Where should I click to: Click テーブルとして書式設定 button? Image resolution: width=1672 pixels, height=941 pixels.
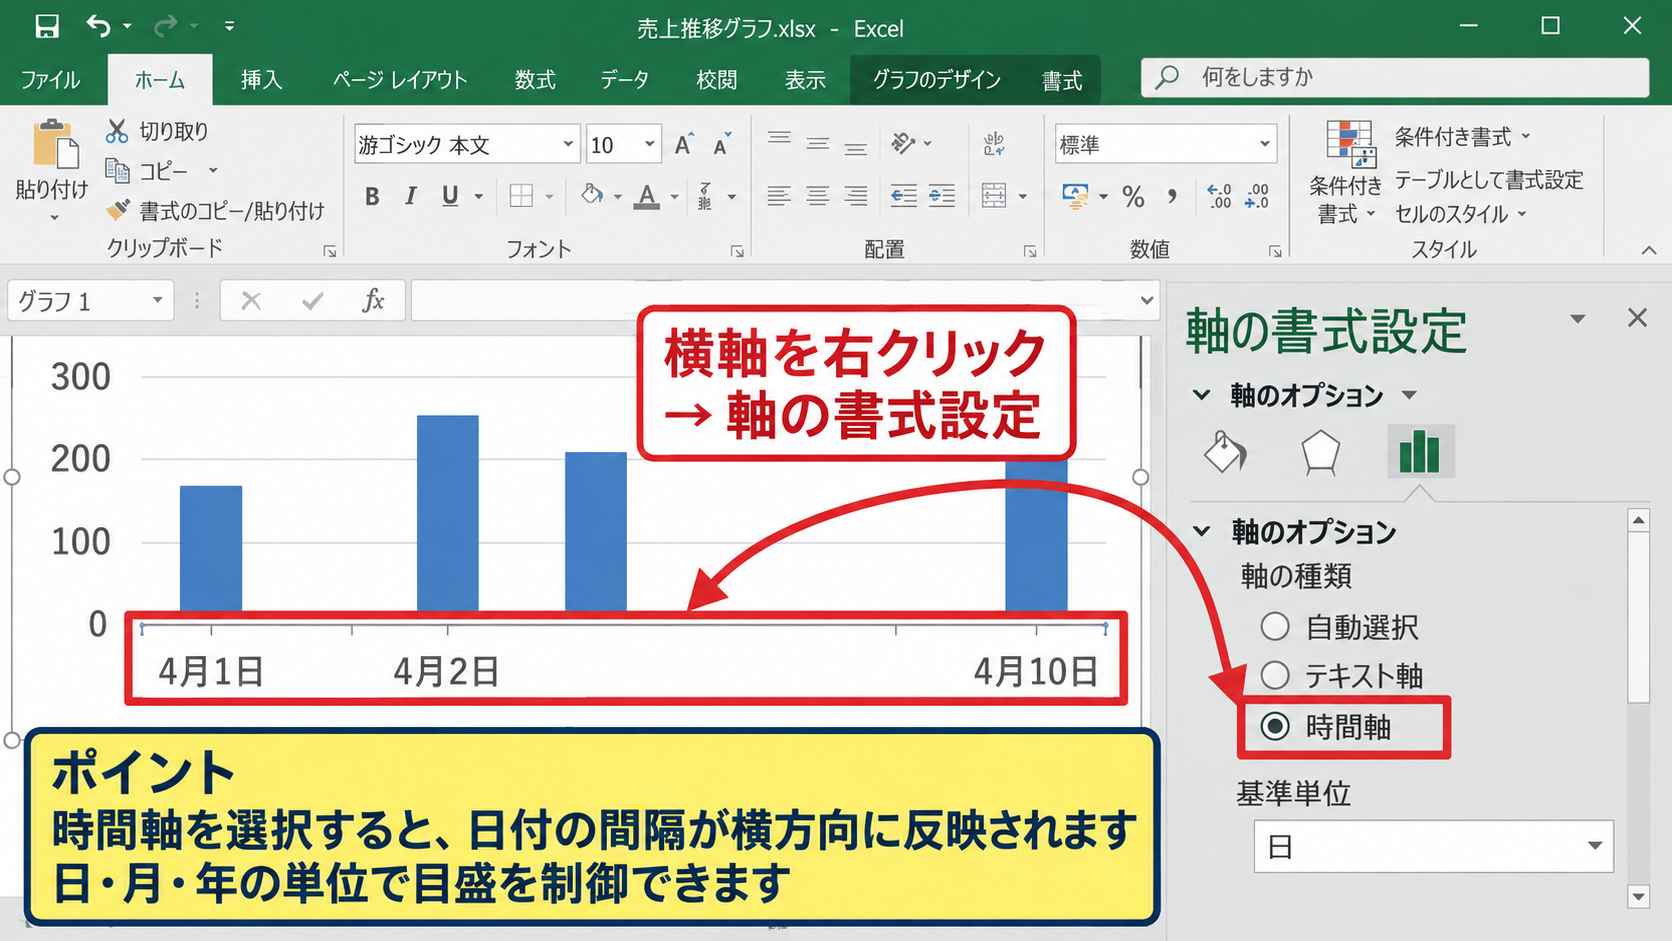pos(1489,179)
